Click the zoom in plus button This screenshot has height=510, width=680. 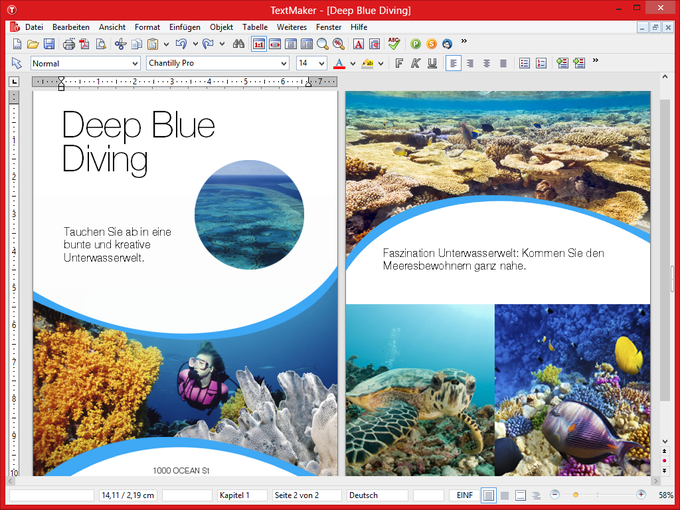click(x=641, y=494)
